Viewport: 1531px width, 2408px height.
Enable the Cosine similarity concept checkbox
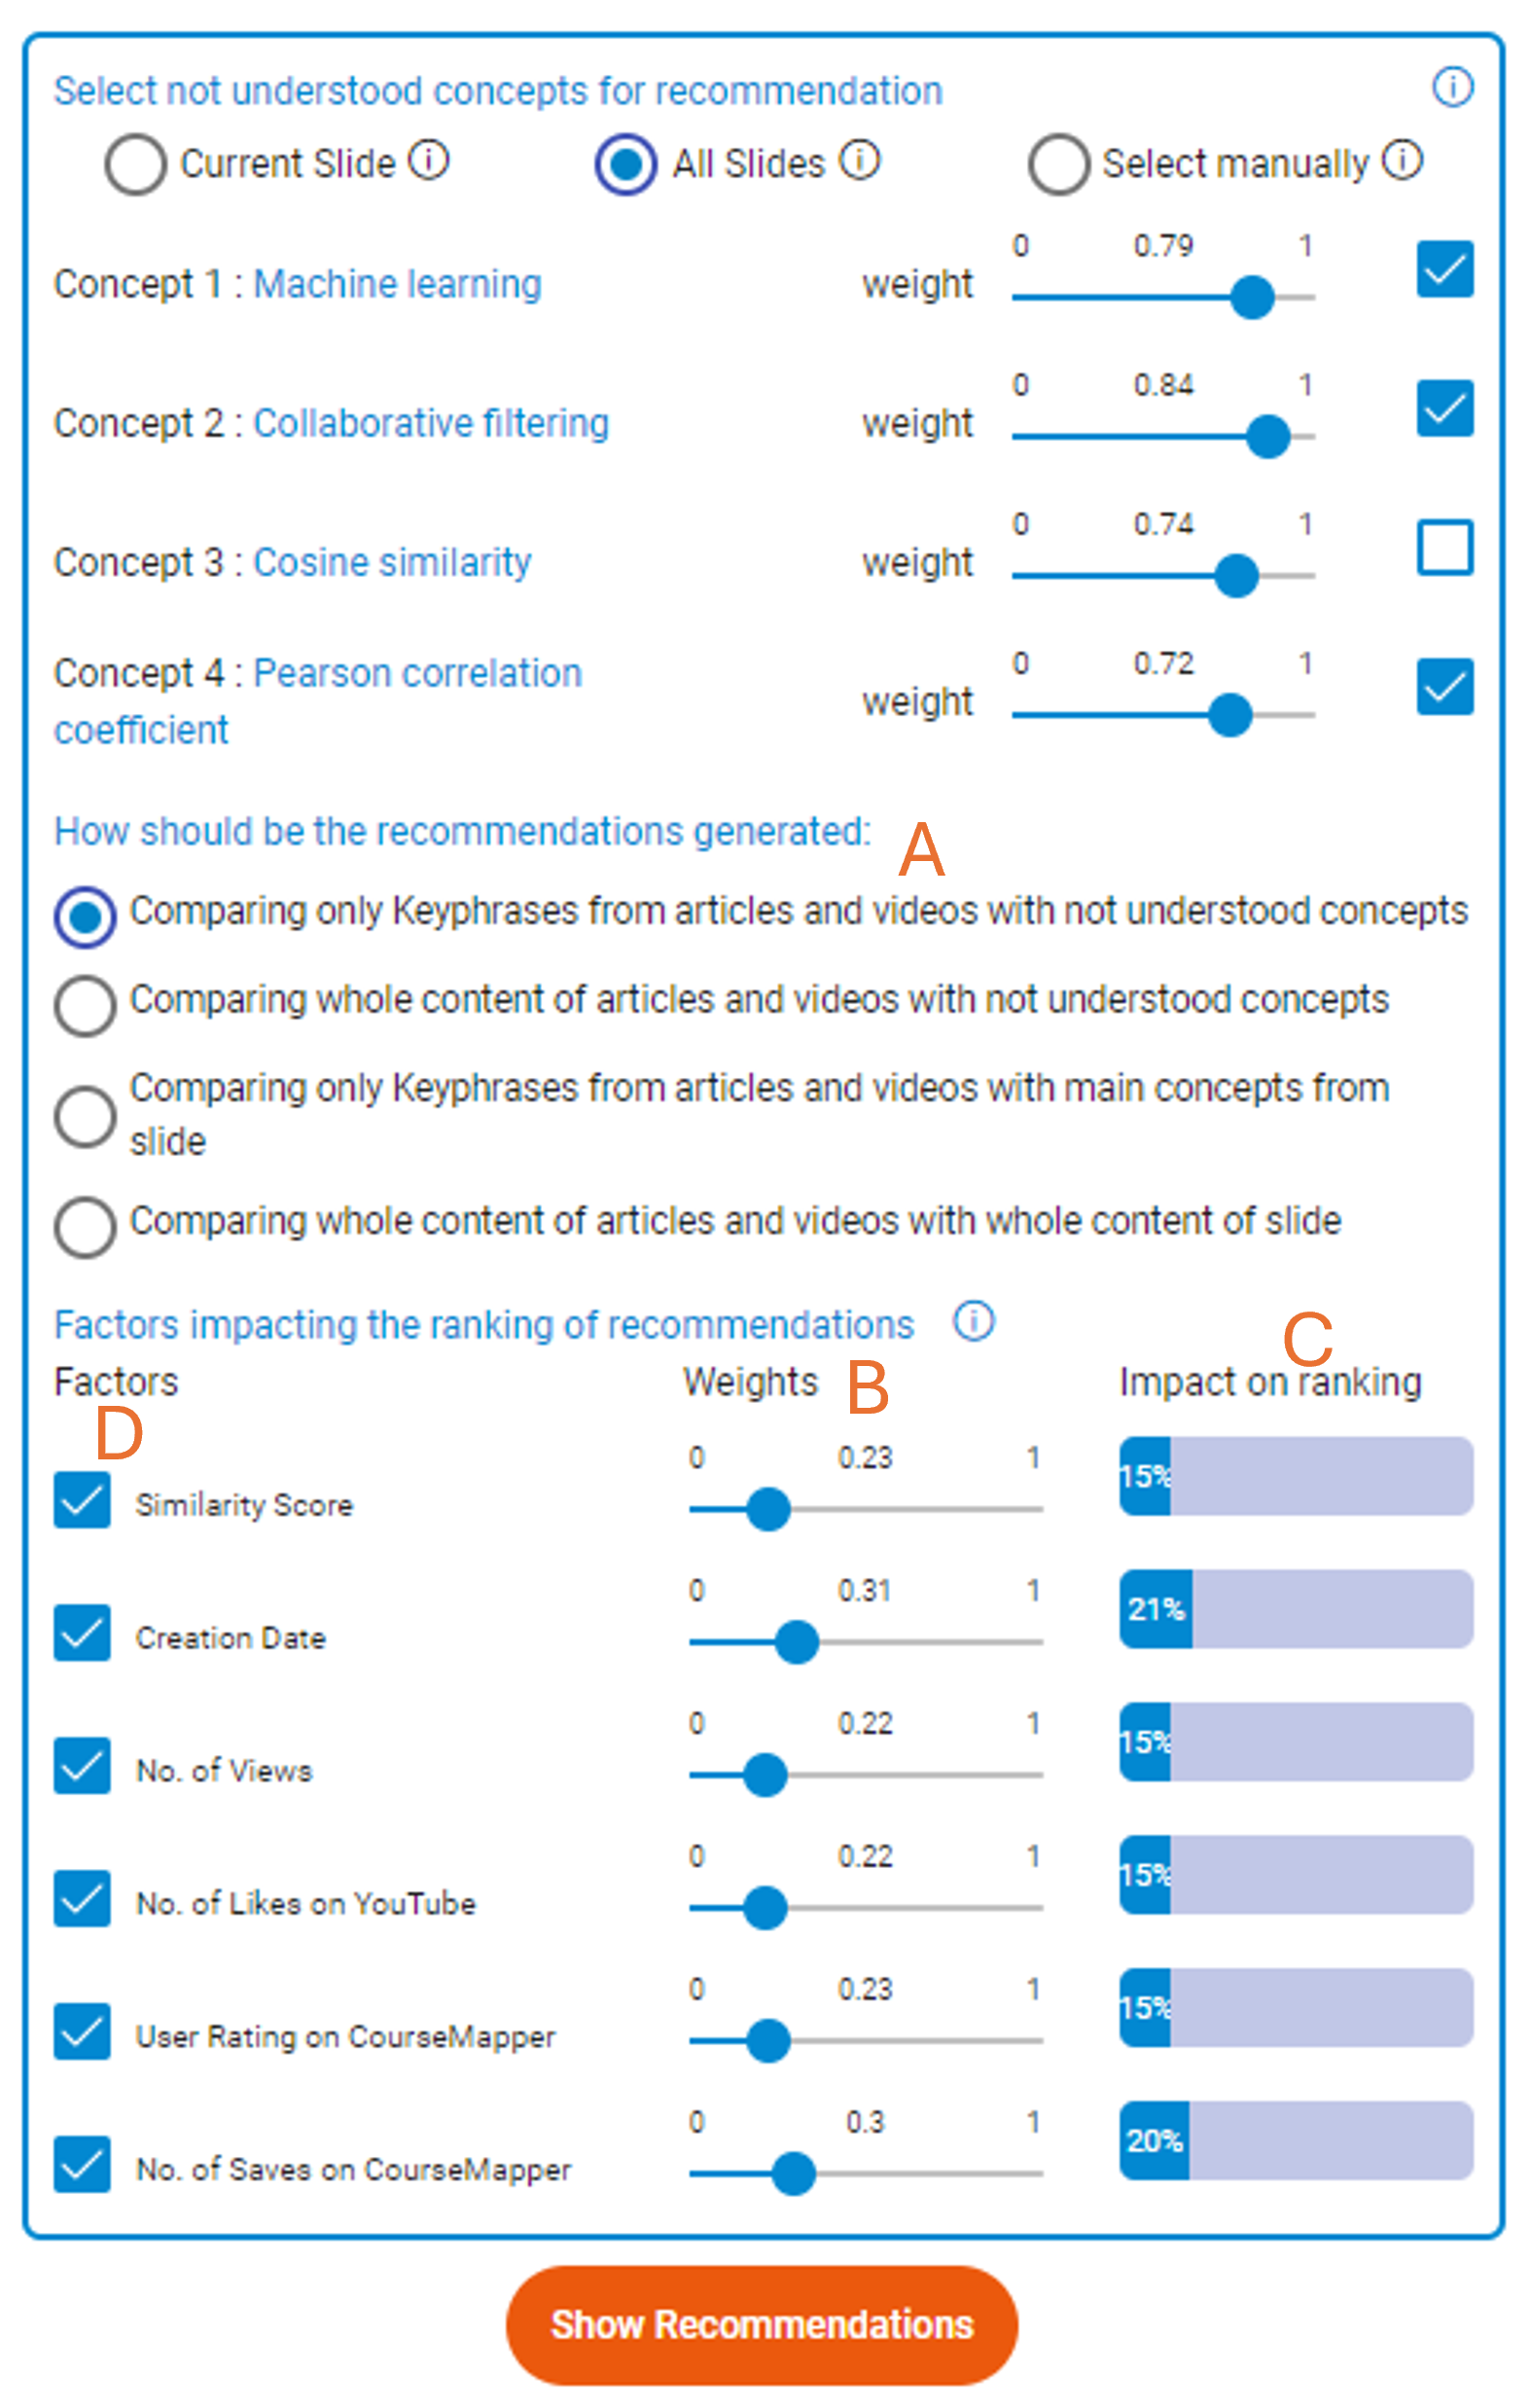tap(1444, 547)
